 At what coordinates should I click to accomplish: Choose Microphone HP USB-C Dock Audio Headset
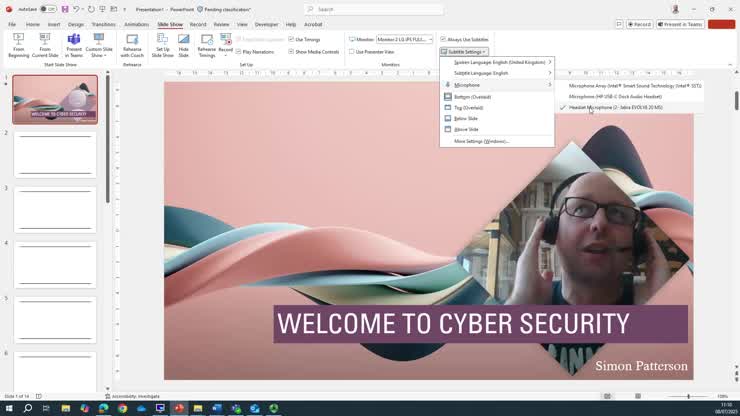tap(630, 97)
